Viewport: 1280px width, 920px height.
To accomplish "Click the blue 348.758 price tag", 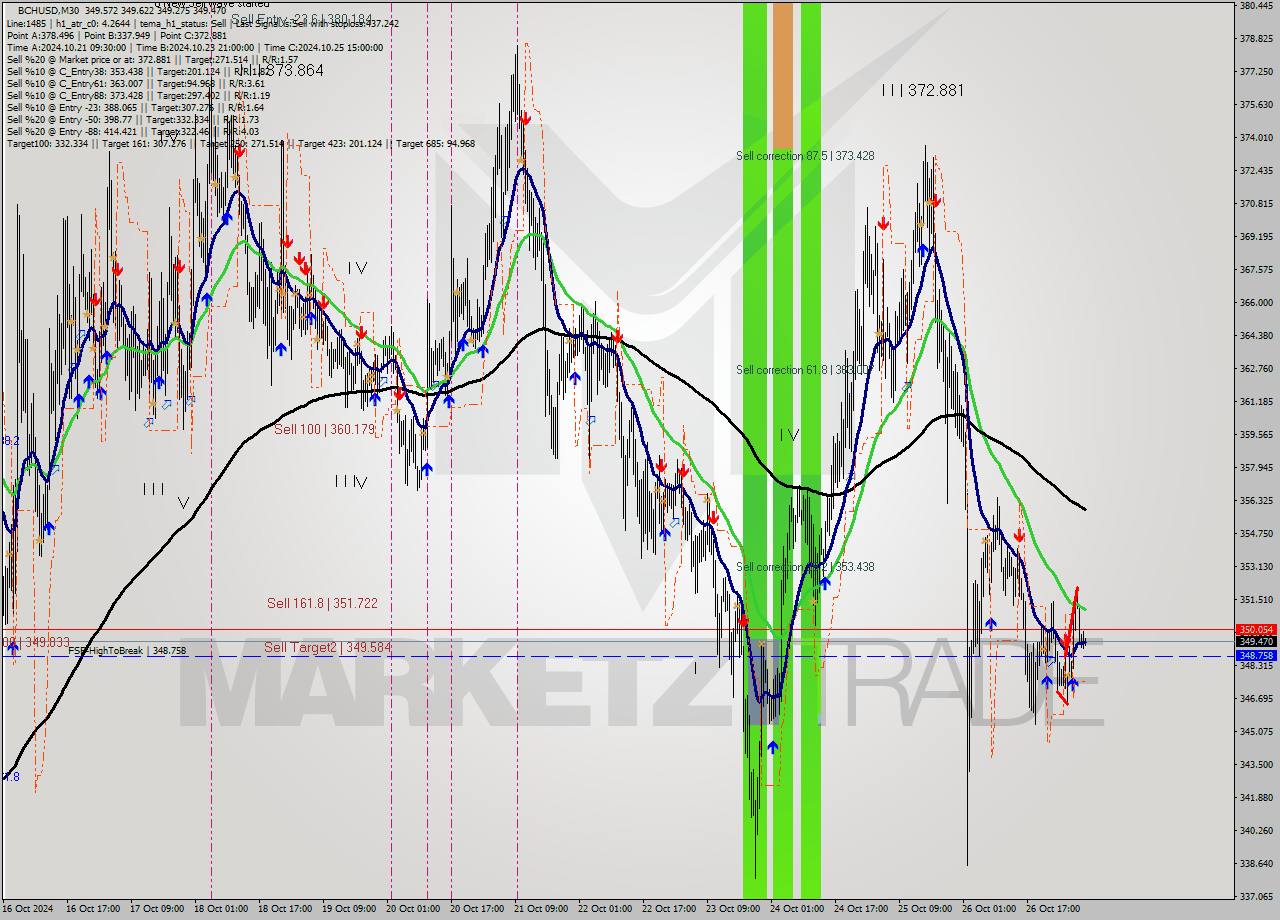I will click(1256, 656).
